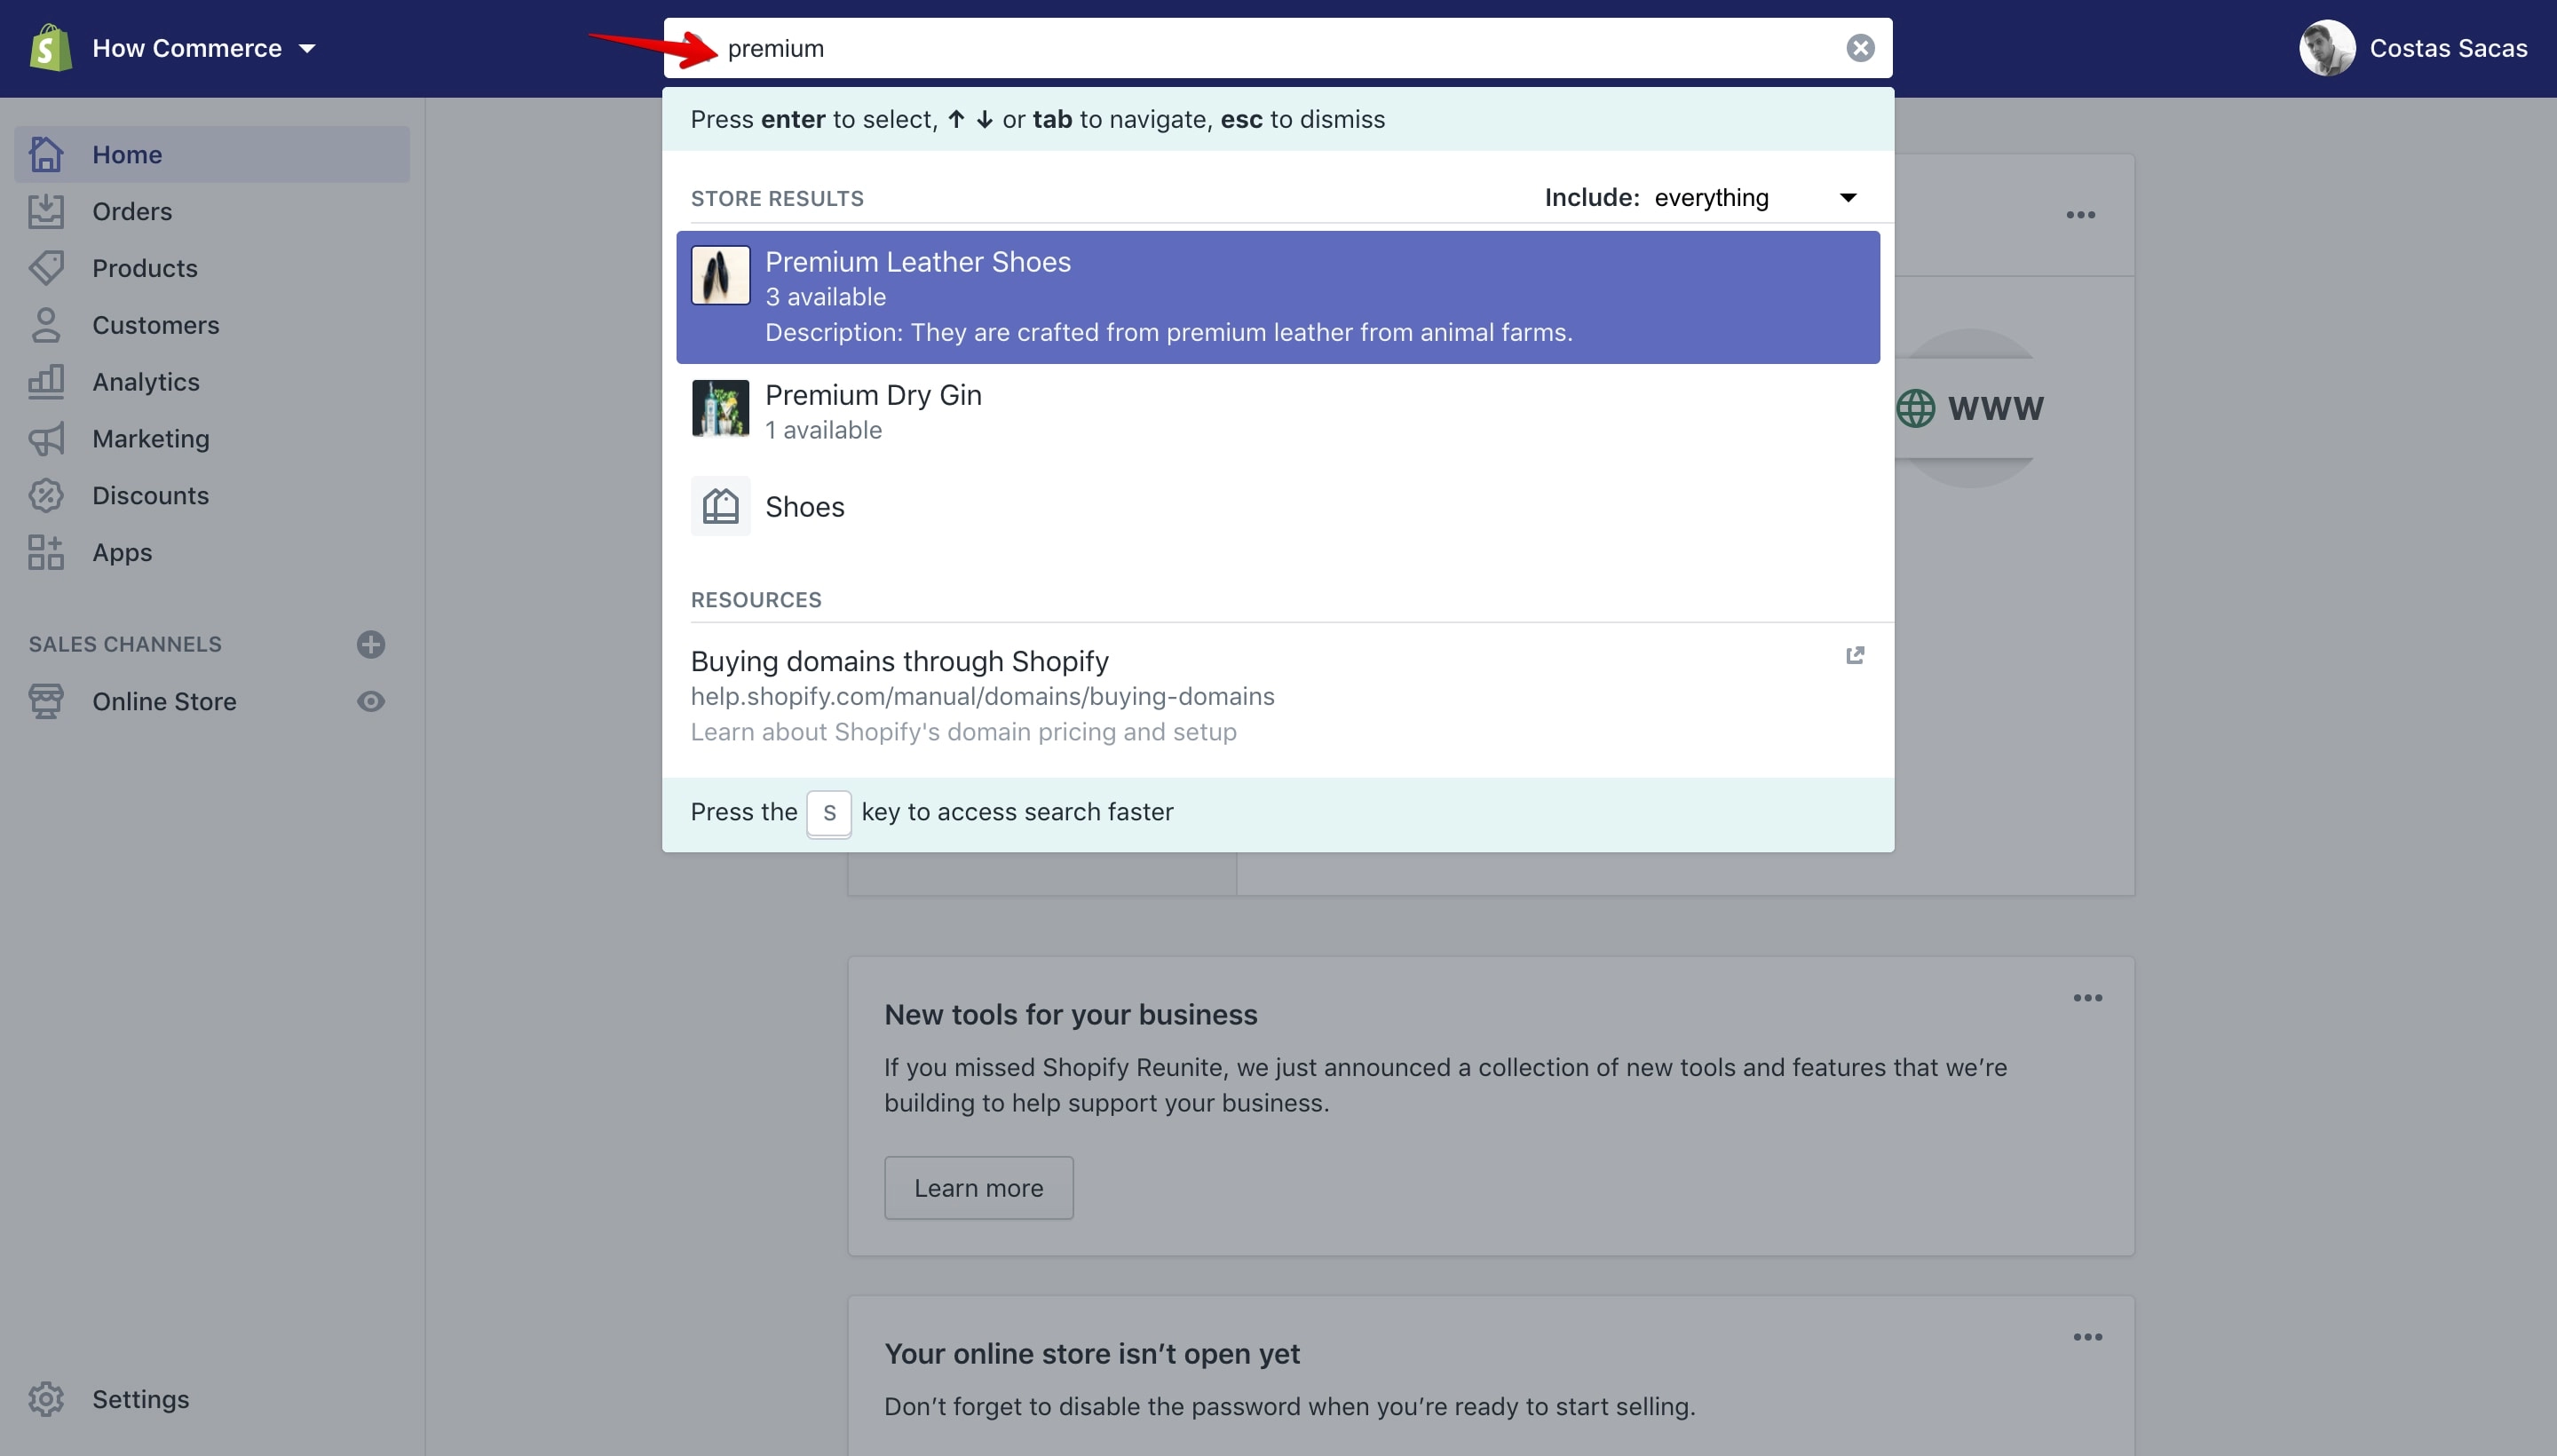Click Learn more under New tools for your business

click(x=978, y=1188)
